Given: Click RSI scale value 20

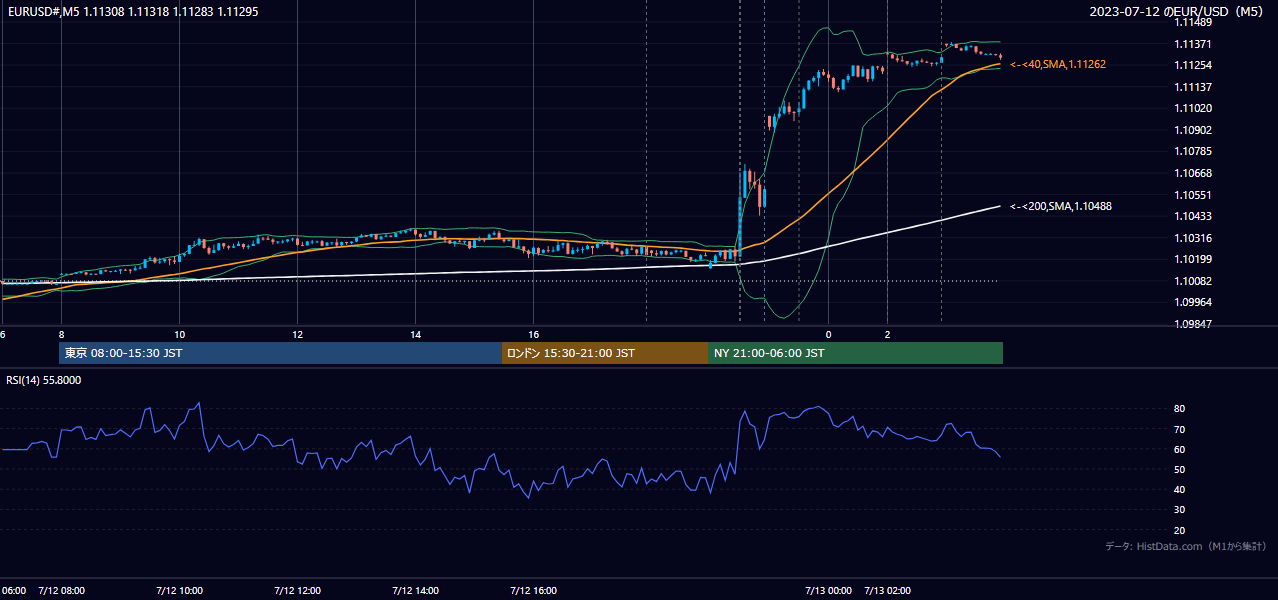Looking at the screenshot, I should pyautogui.click(x=1180, y=530).
